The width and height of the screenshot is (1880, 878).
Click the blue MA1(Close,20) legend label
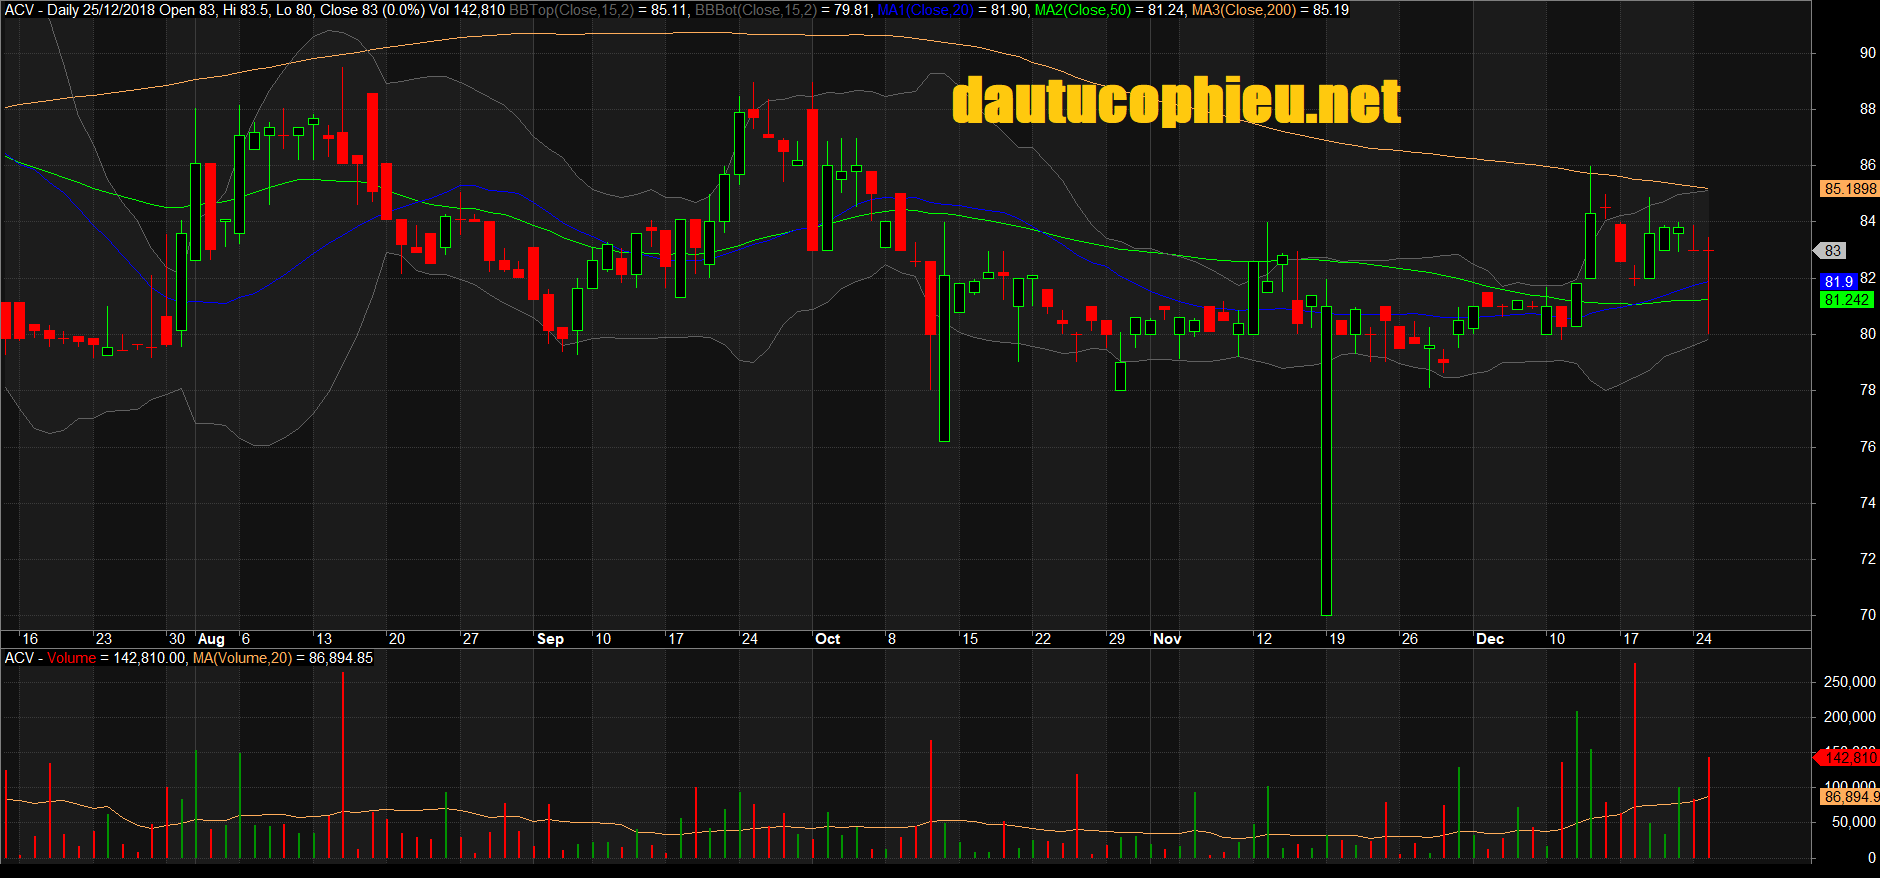click(x=924, y=10)
